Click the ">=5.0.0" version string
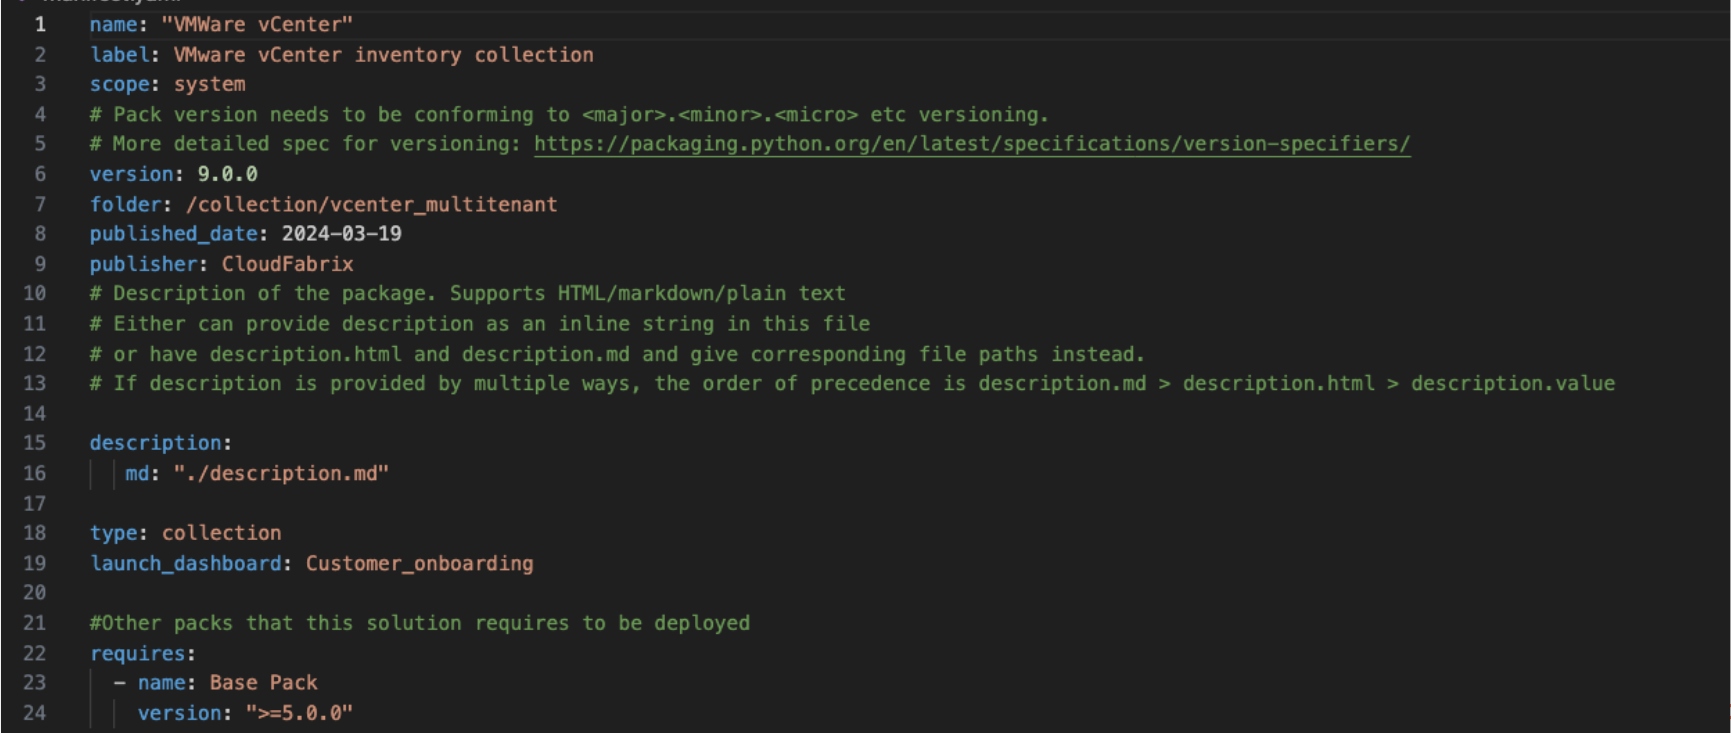The height and width of the screenshot is (733, 1731). tap(299, 713)
